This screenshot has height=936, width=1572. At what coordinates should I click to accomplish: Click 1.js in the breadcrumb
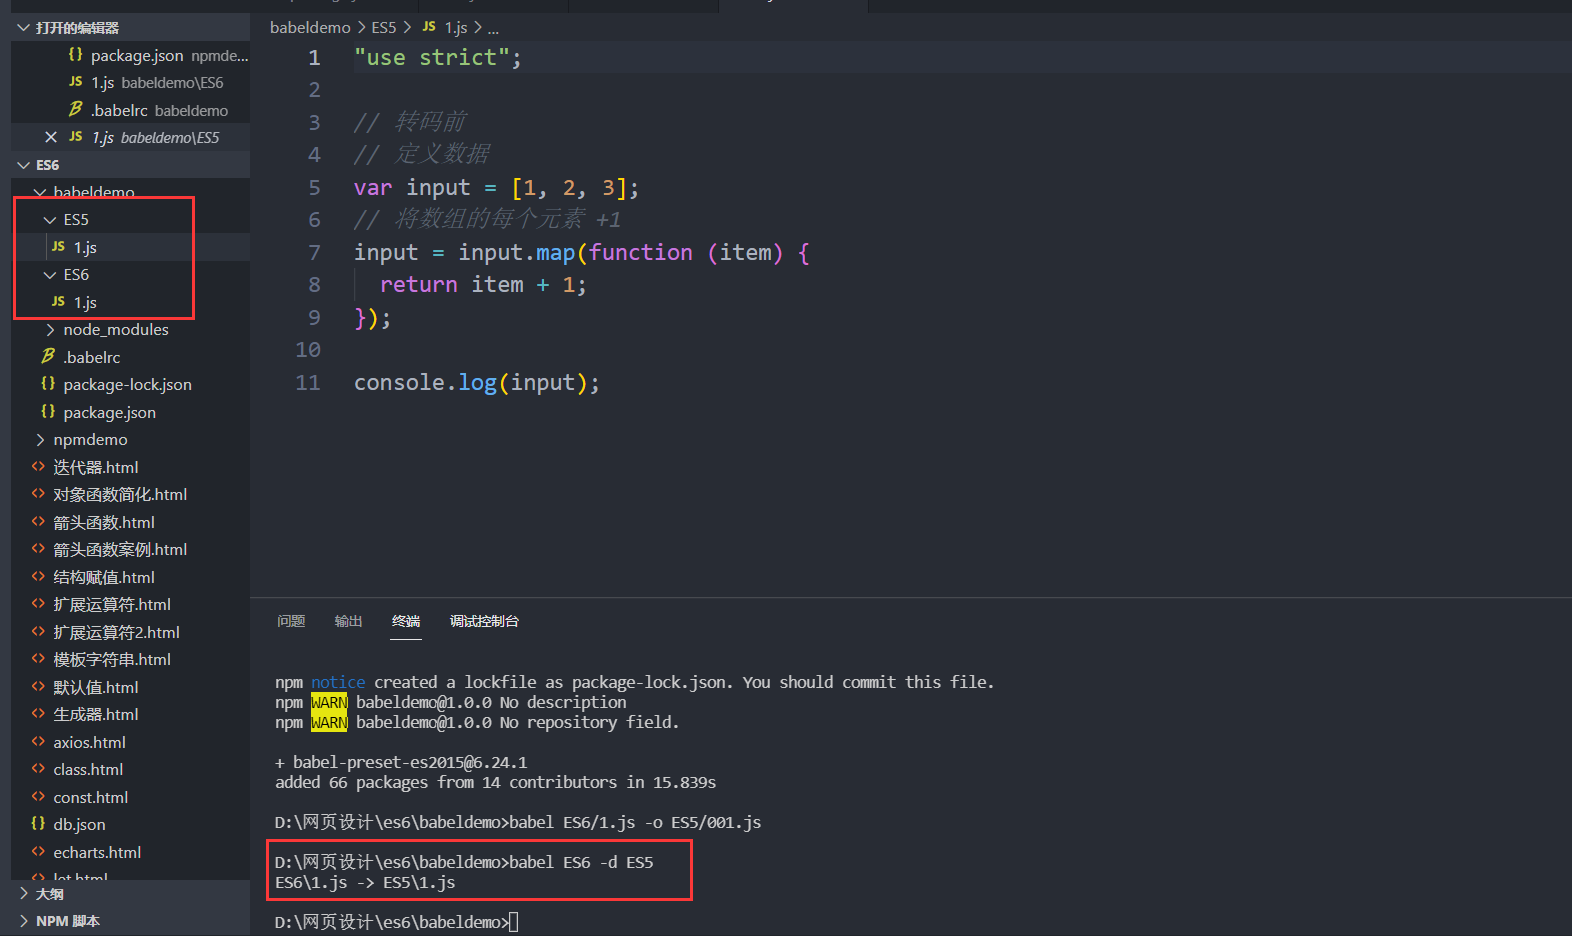(x=456, y=27)
